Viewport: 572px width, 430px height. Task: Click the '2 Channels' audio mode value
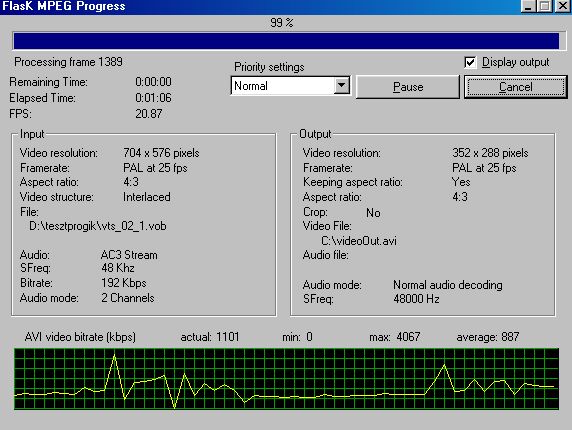click(128, 298)
